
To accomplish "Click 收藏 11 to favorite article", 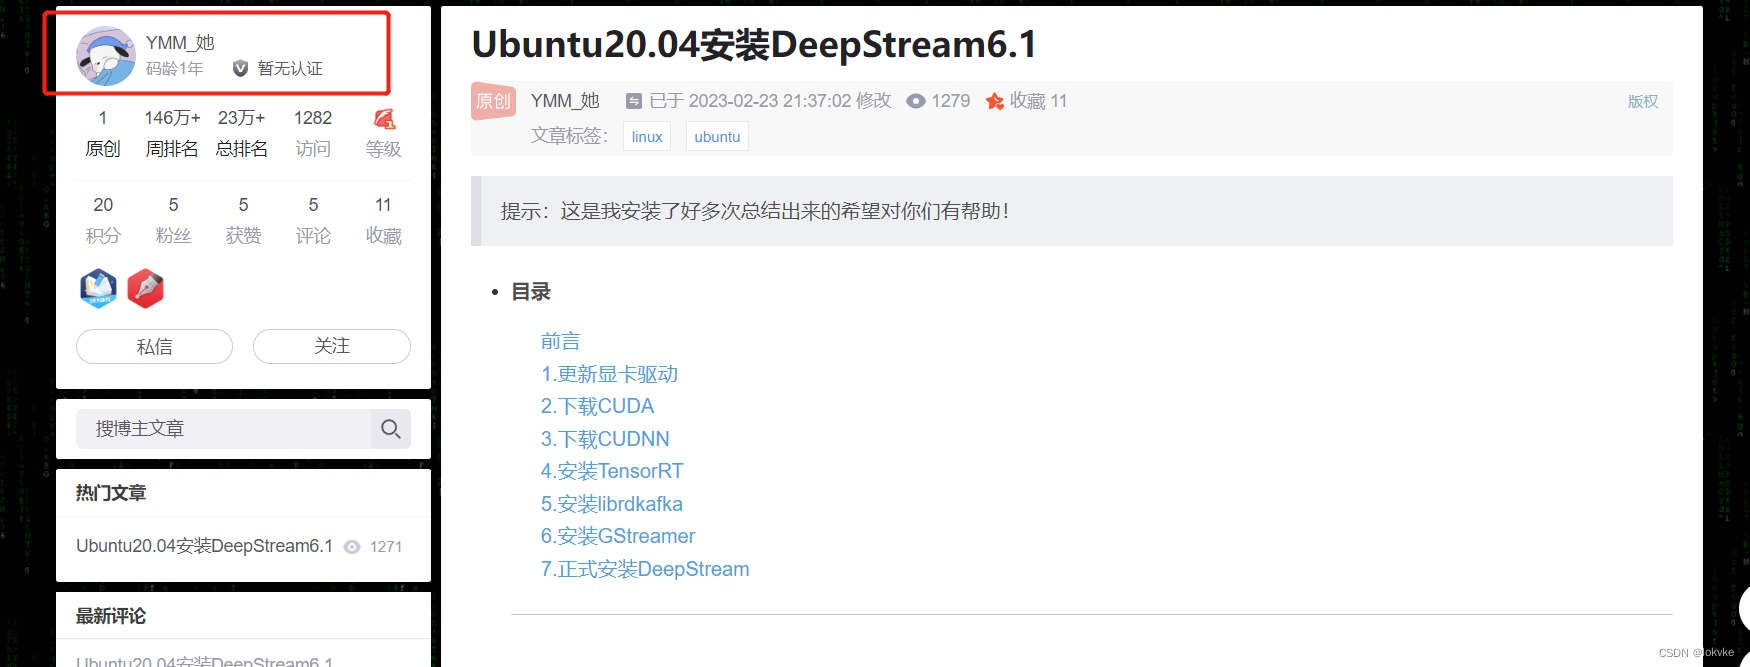I will [1038, 101].
